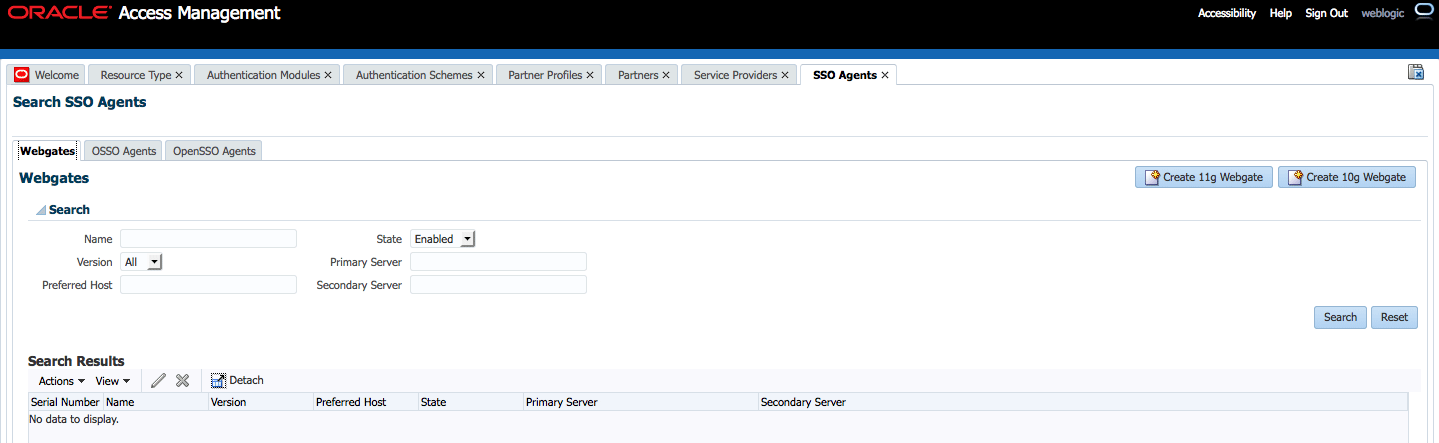The width and height of the screenshot is (1439, 443).
Task: Click the 'Search SSO Agents' heading
Action: point(79,102)
